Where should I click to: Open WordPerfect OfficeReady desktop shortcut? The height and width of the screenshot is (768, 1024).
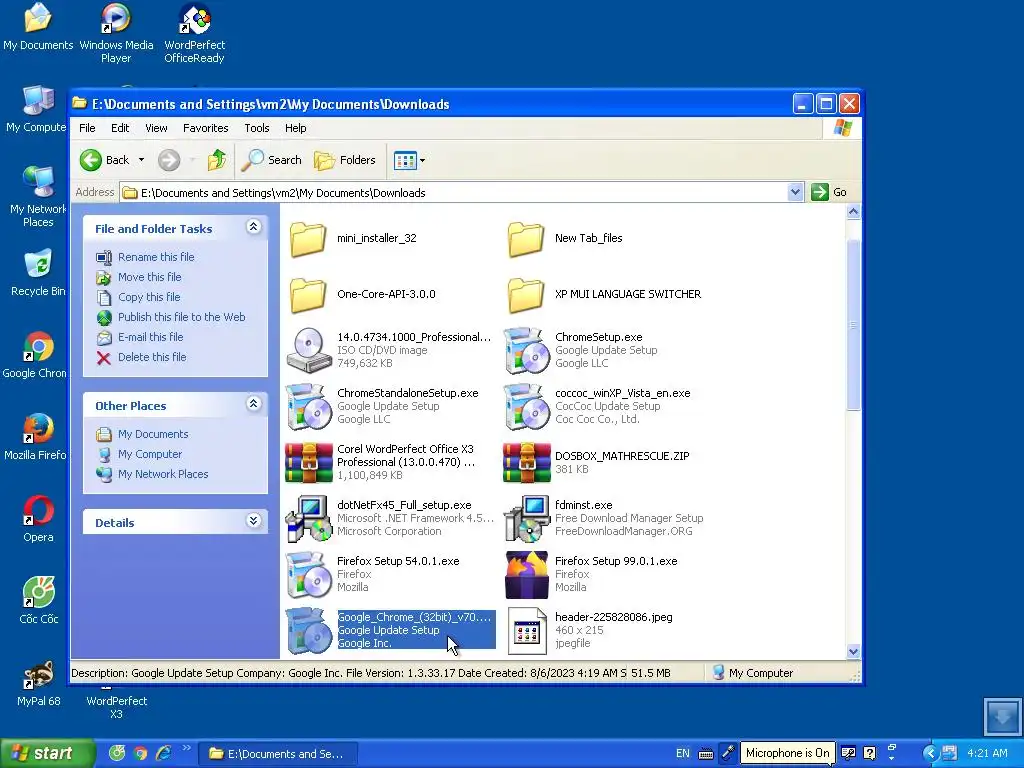click(195, 34)
